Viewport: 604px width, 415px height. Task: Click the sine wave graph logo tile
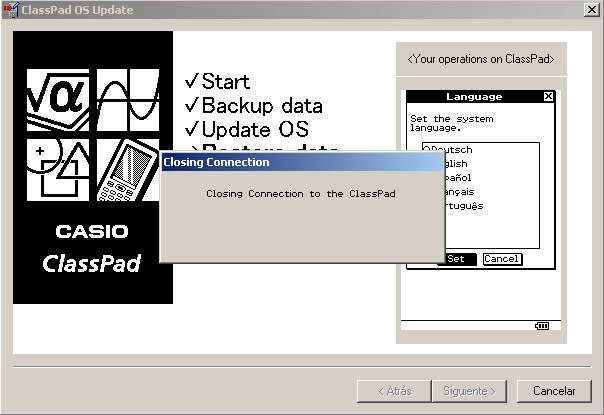click(x=128, y=100)
